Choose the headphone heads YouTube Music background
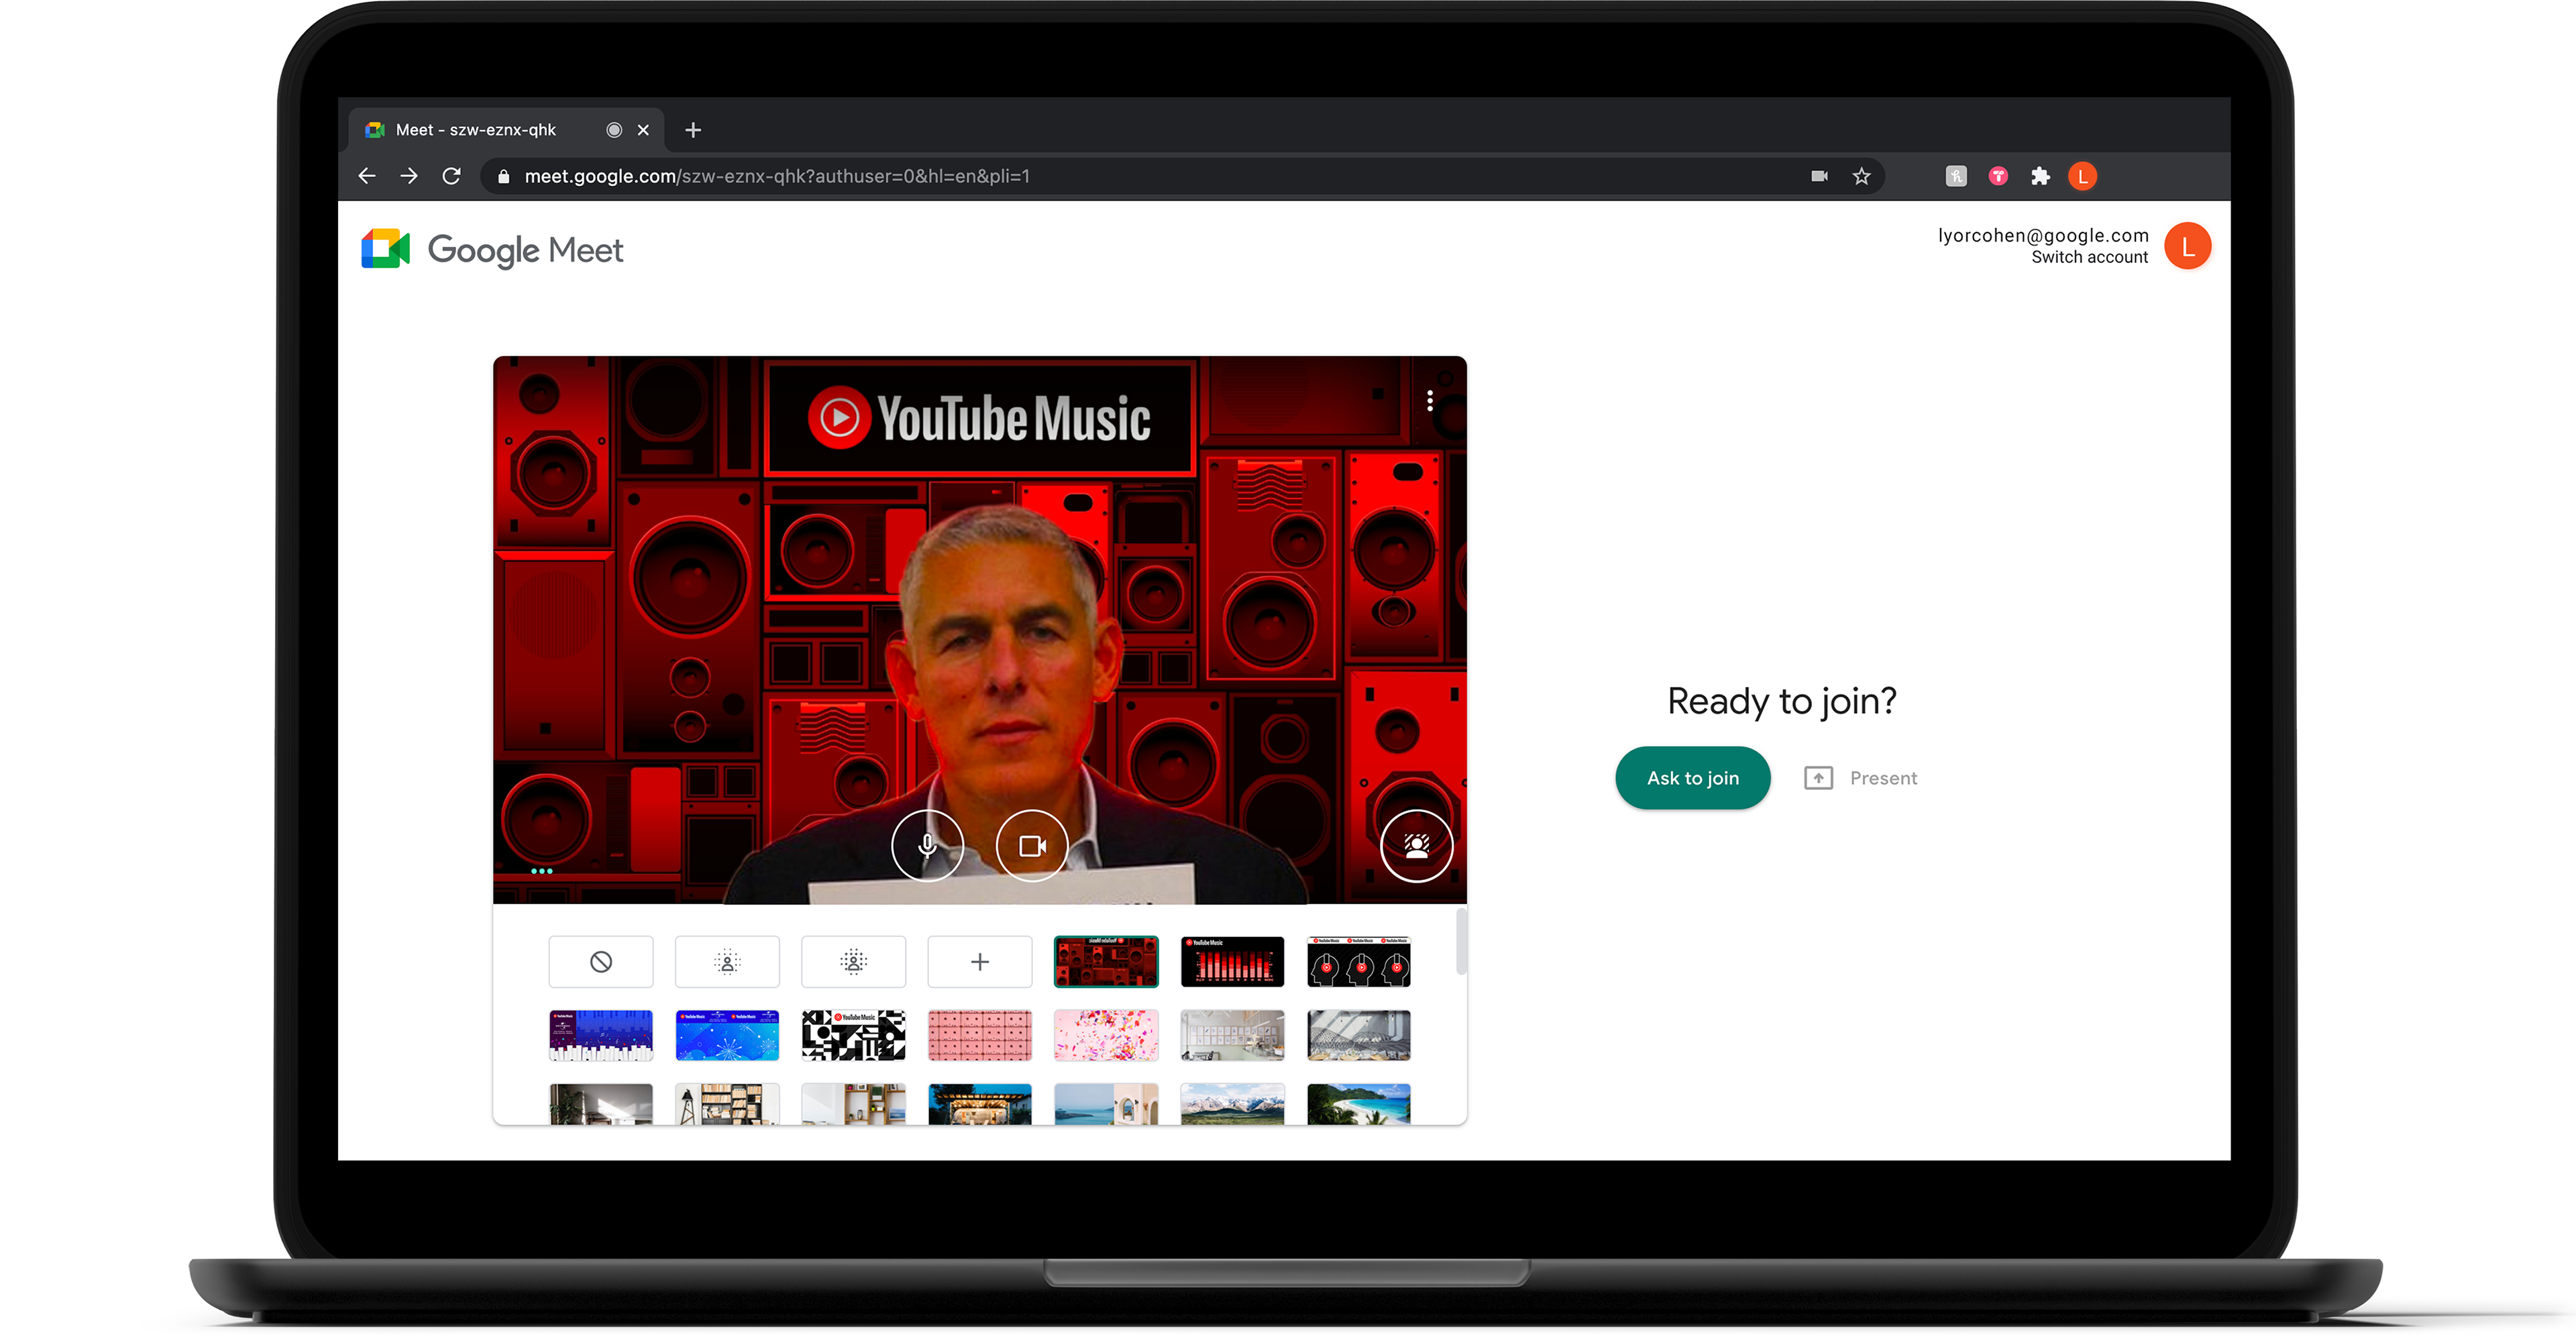2576x1336 pixels. tap(1358, 961)
